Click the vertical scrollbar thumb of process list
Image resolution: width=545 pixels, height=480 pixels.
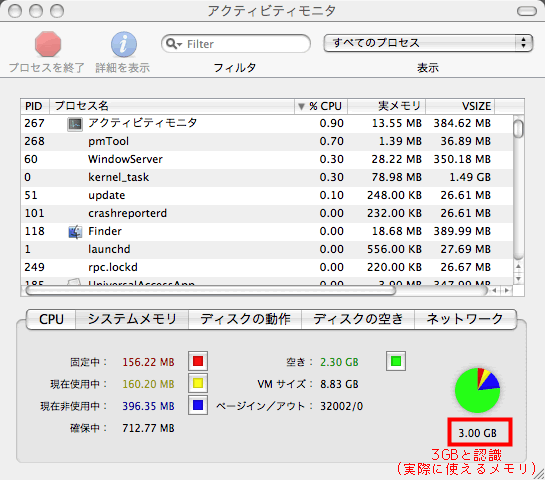518,129
